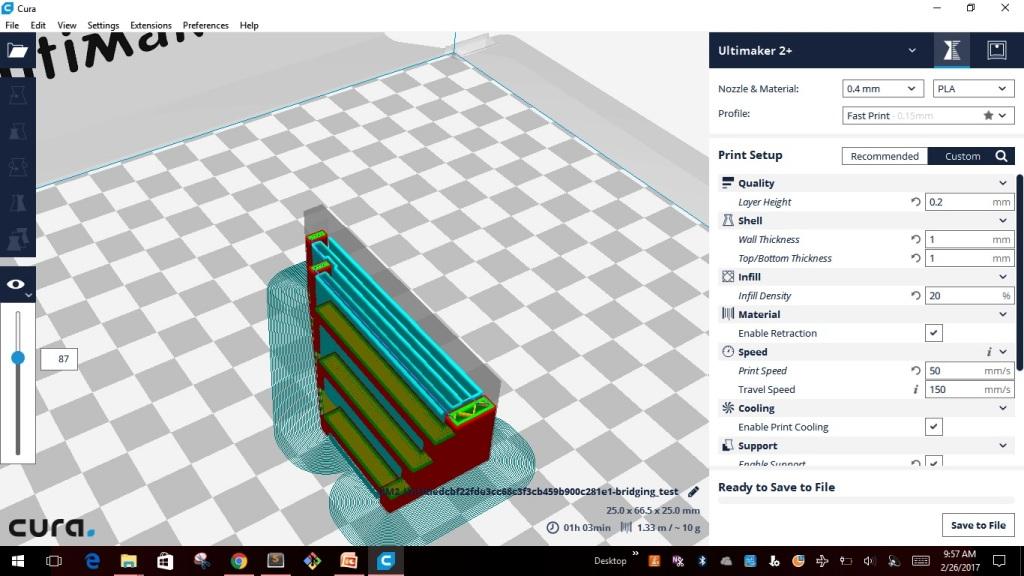Reset Infill Density with the revert arrow
The width and height of the screenshot is (1024, 576).
point(916,296)
